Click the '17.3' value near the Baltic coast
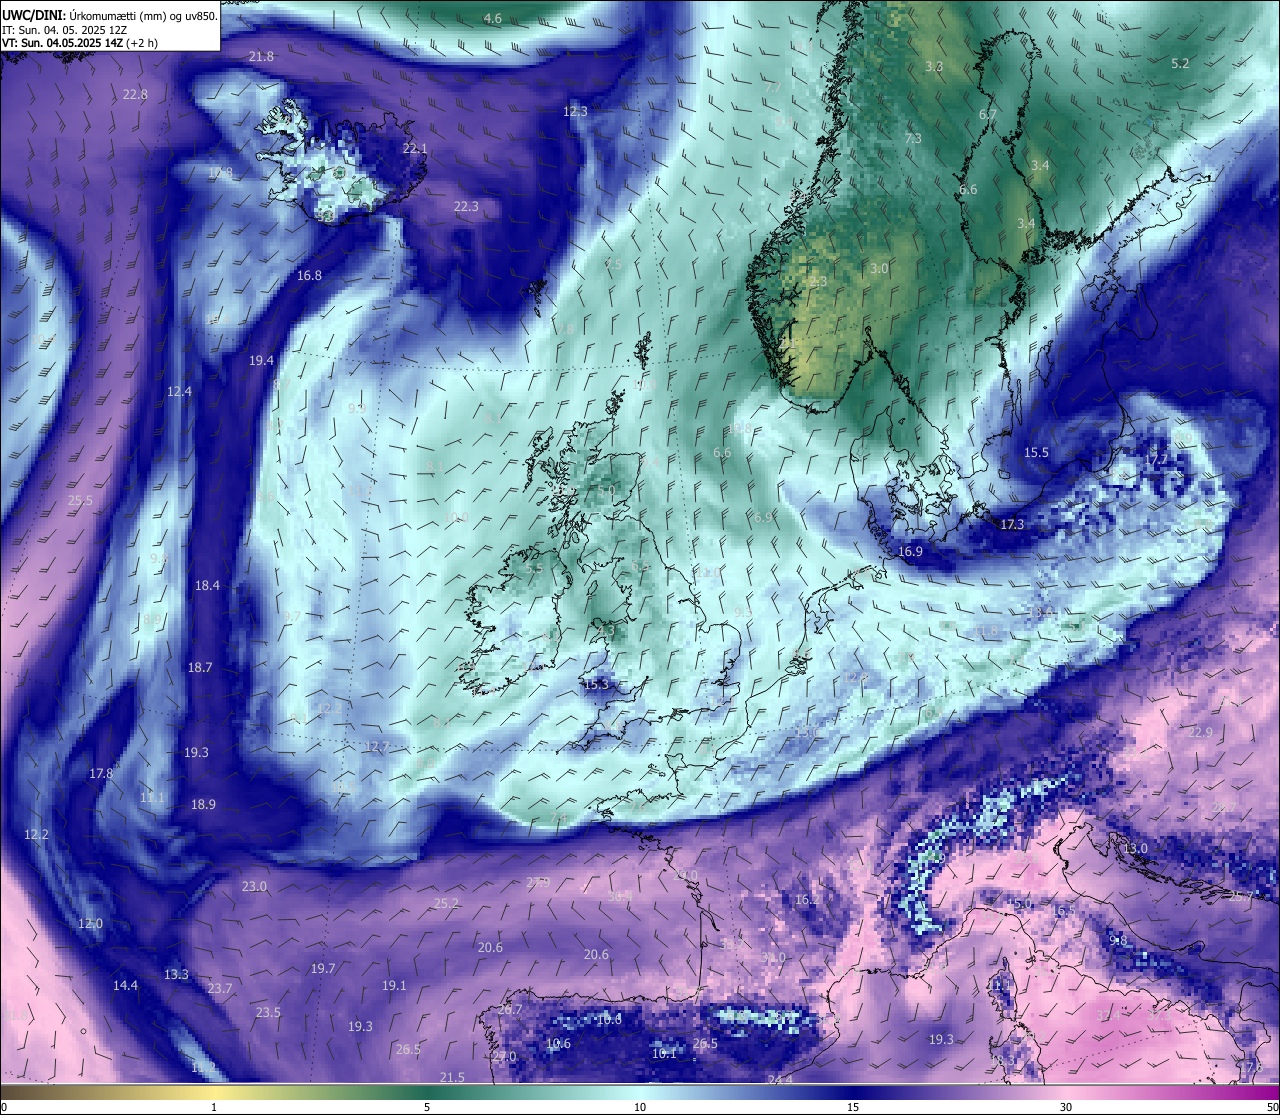The image size is (1280, 1115). click(1012, 525)
